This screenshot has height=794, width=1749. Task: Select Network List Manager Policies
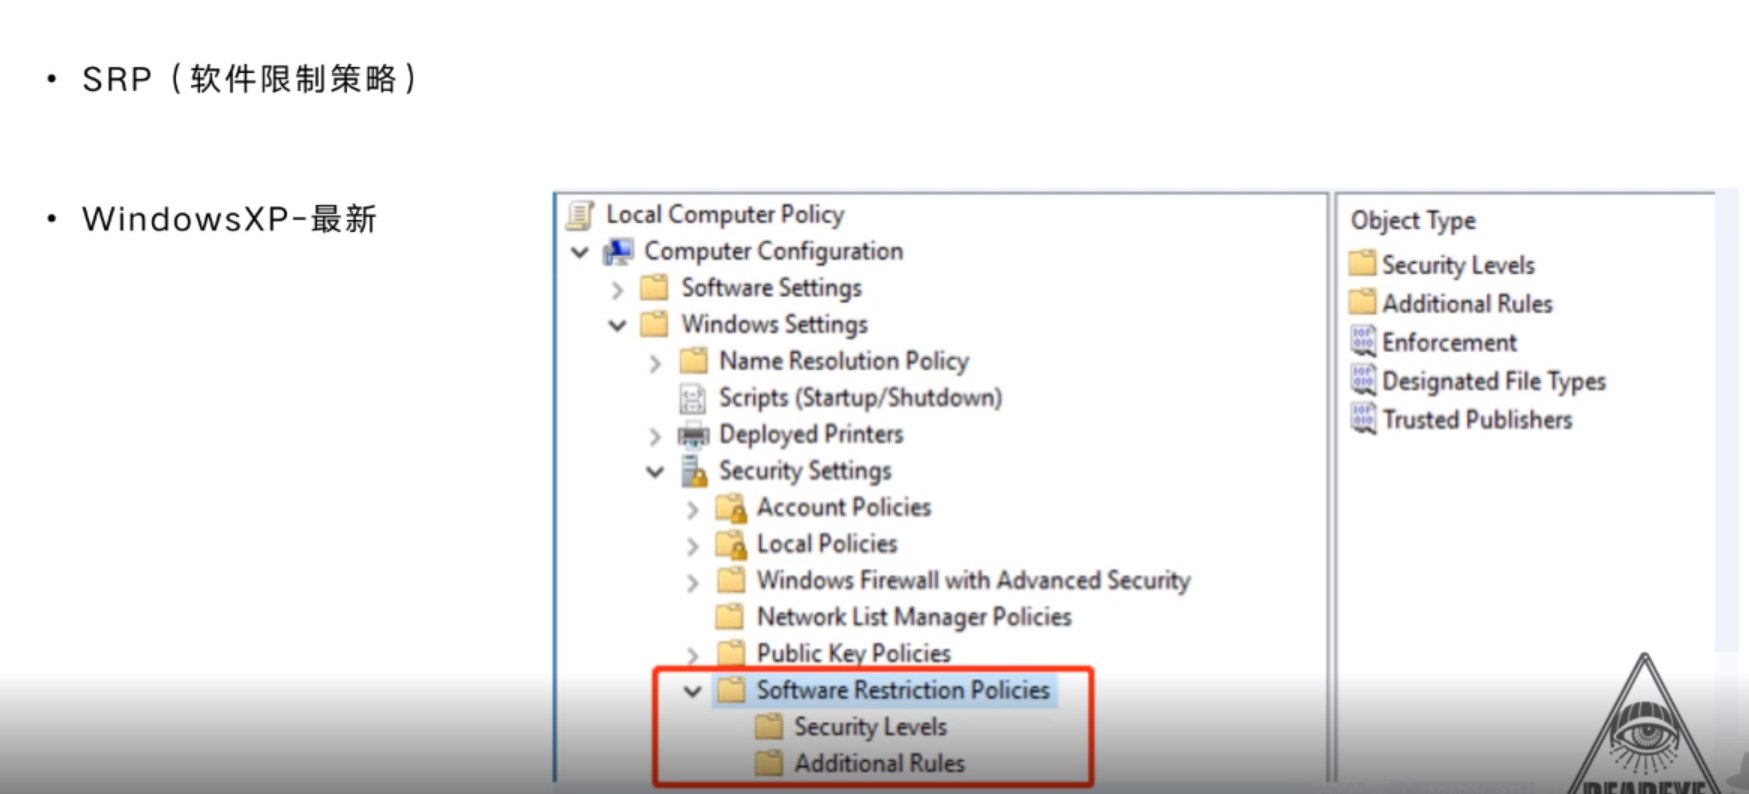913,617
